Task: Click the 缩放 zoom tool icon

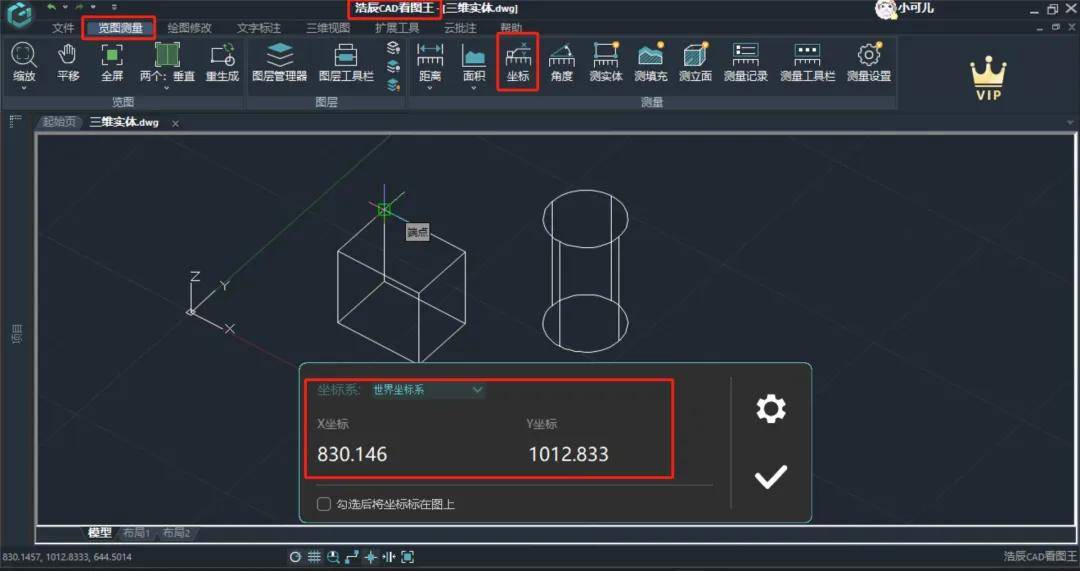Action: [x=24, y=55]
